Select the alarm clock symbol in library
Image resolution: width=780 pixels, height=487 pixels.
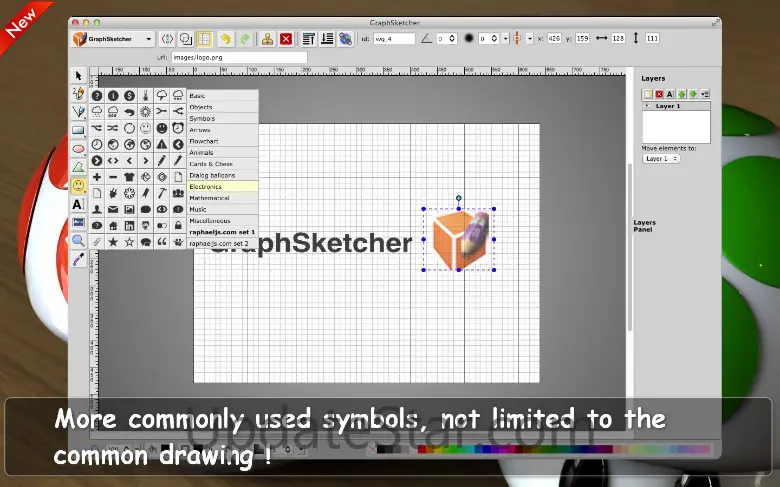coord(177,128)
